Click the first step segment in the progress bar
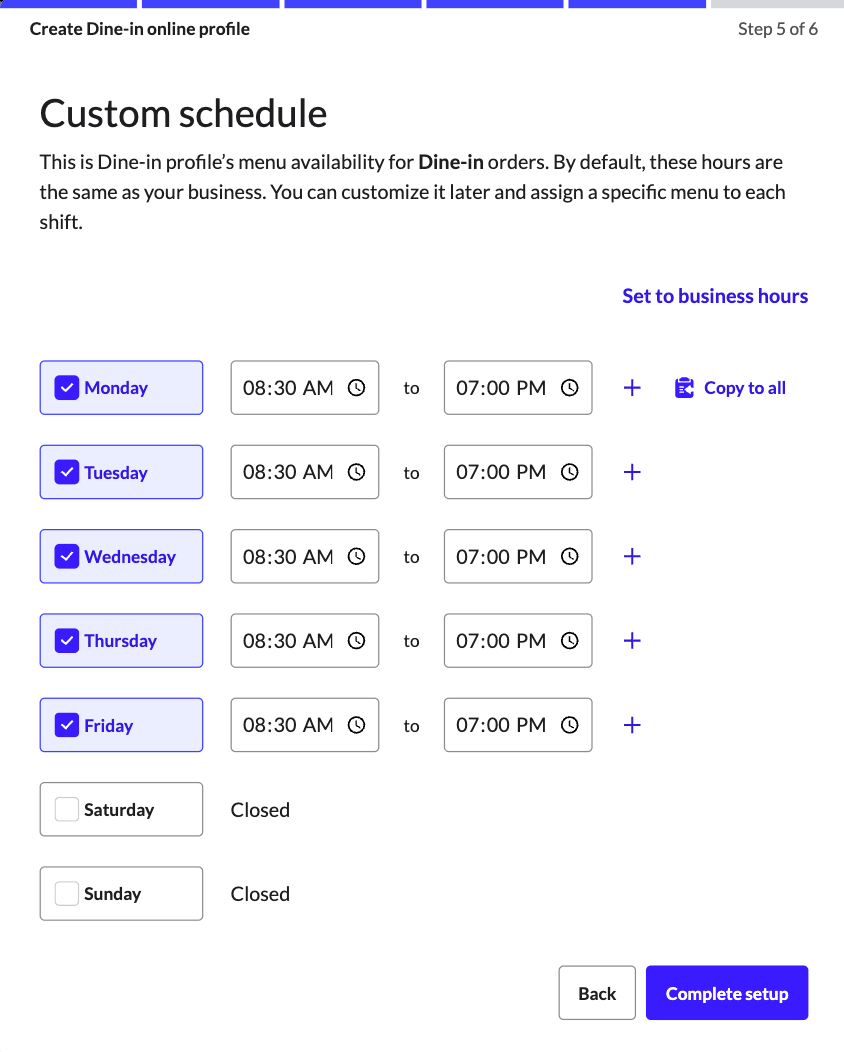The width and height of the screenshot is (844, 1052). (x=68, y=3)
